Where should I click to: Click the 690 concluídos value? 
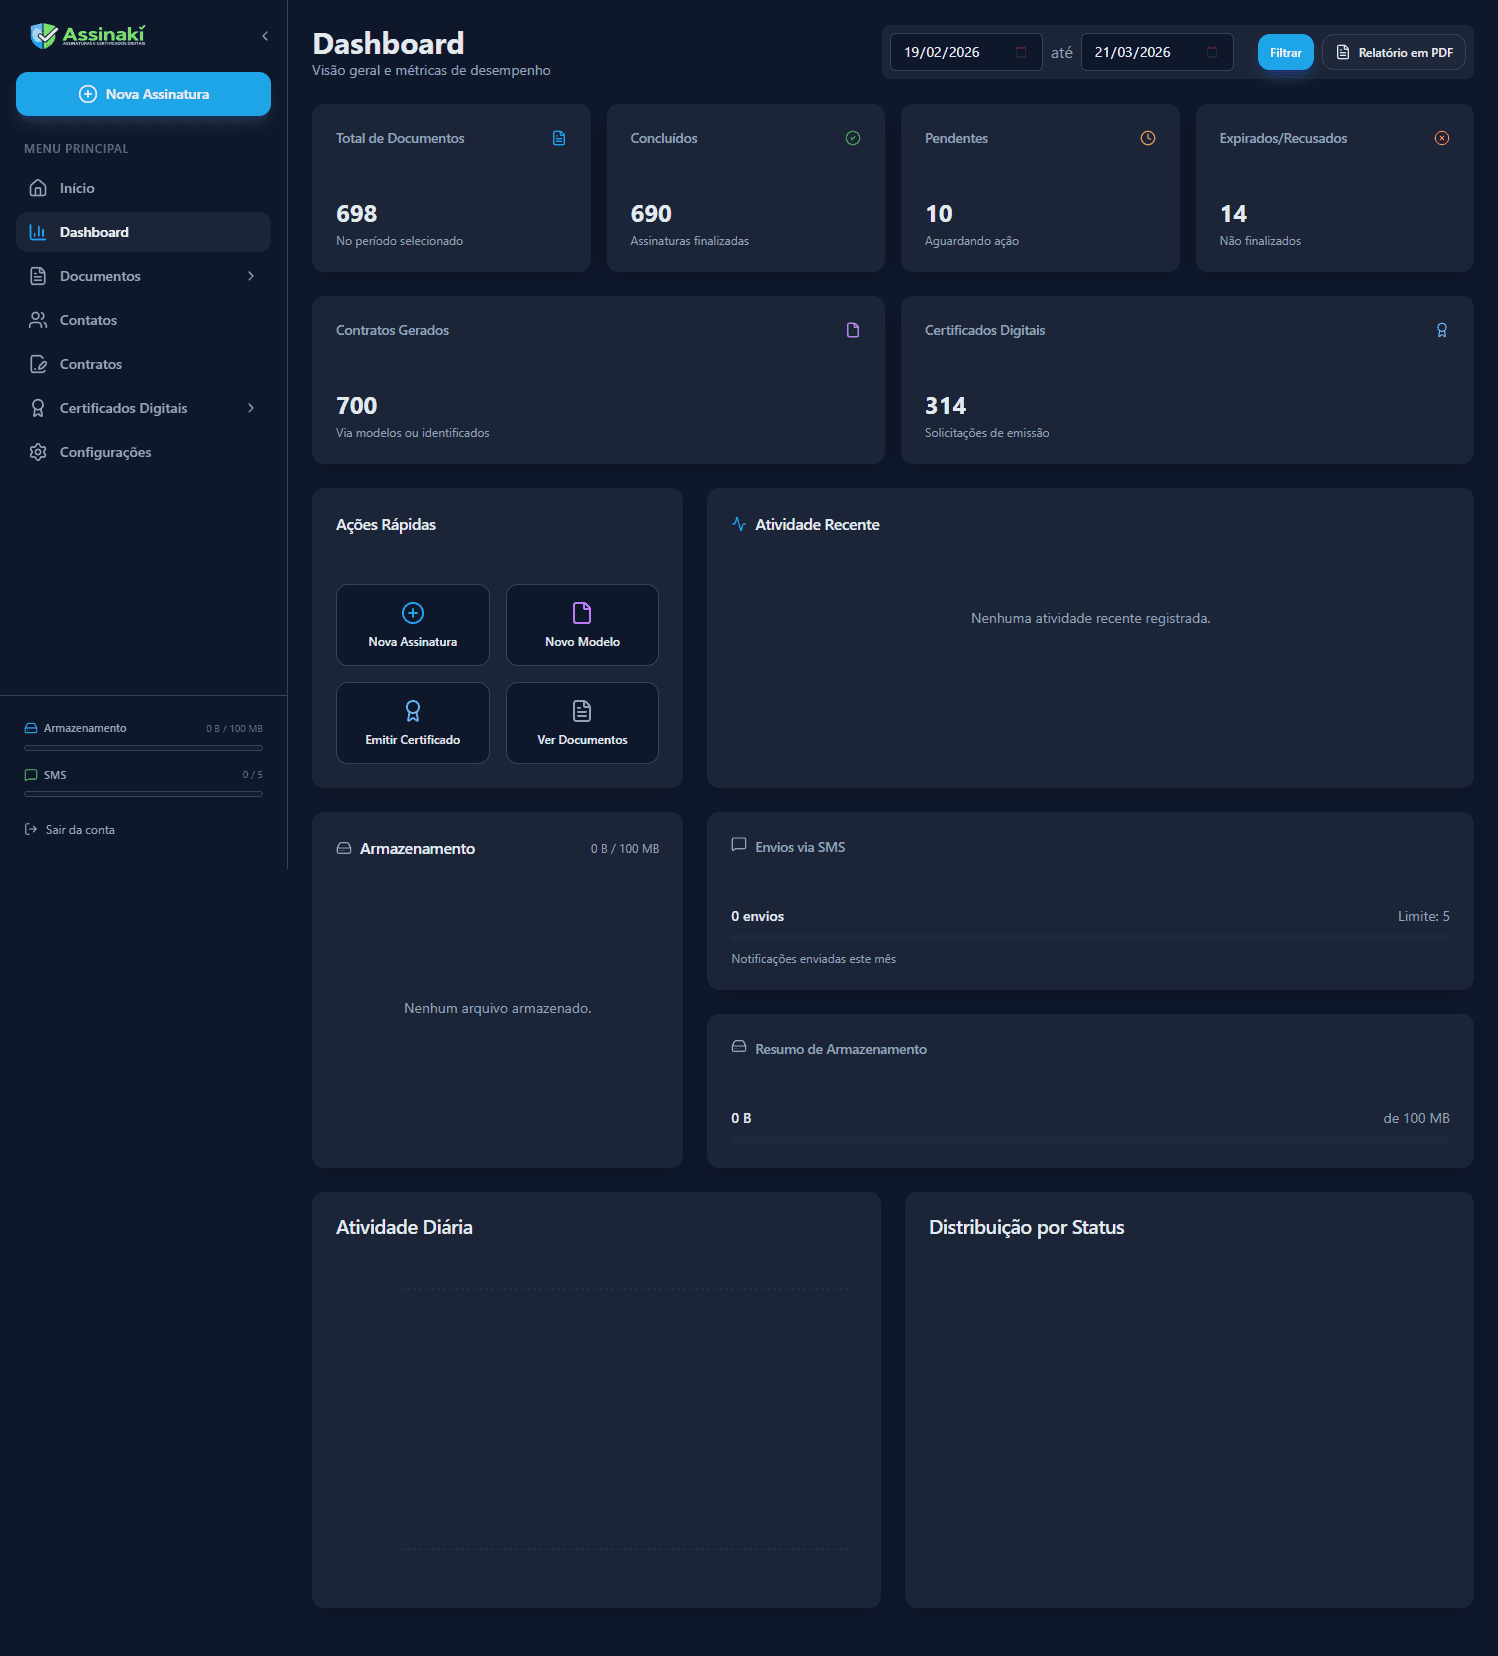tap(651, 214)
